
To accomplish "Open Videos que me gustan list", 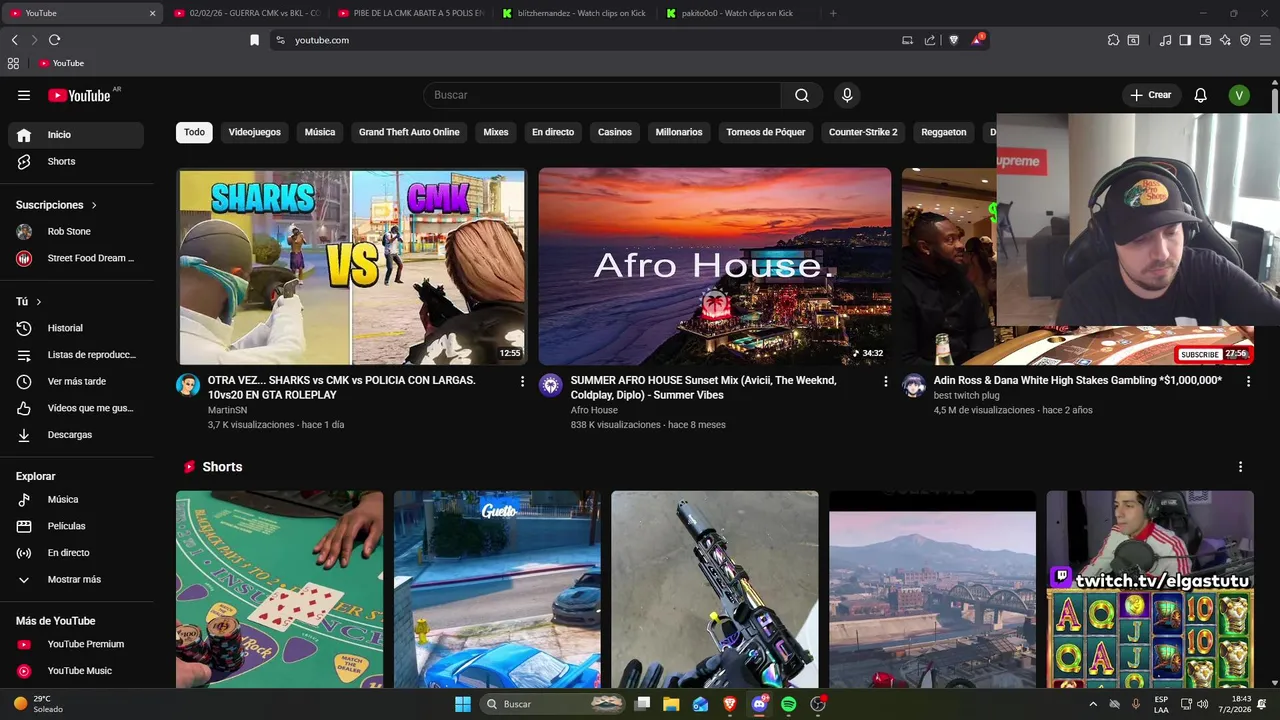I will pyautogui.click(x=76, y=408).
